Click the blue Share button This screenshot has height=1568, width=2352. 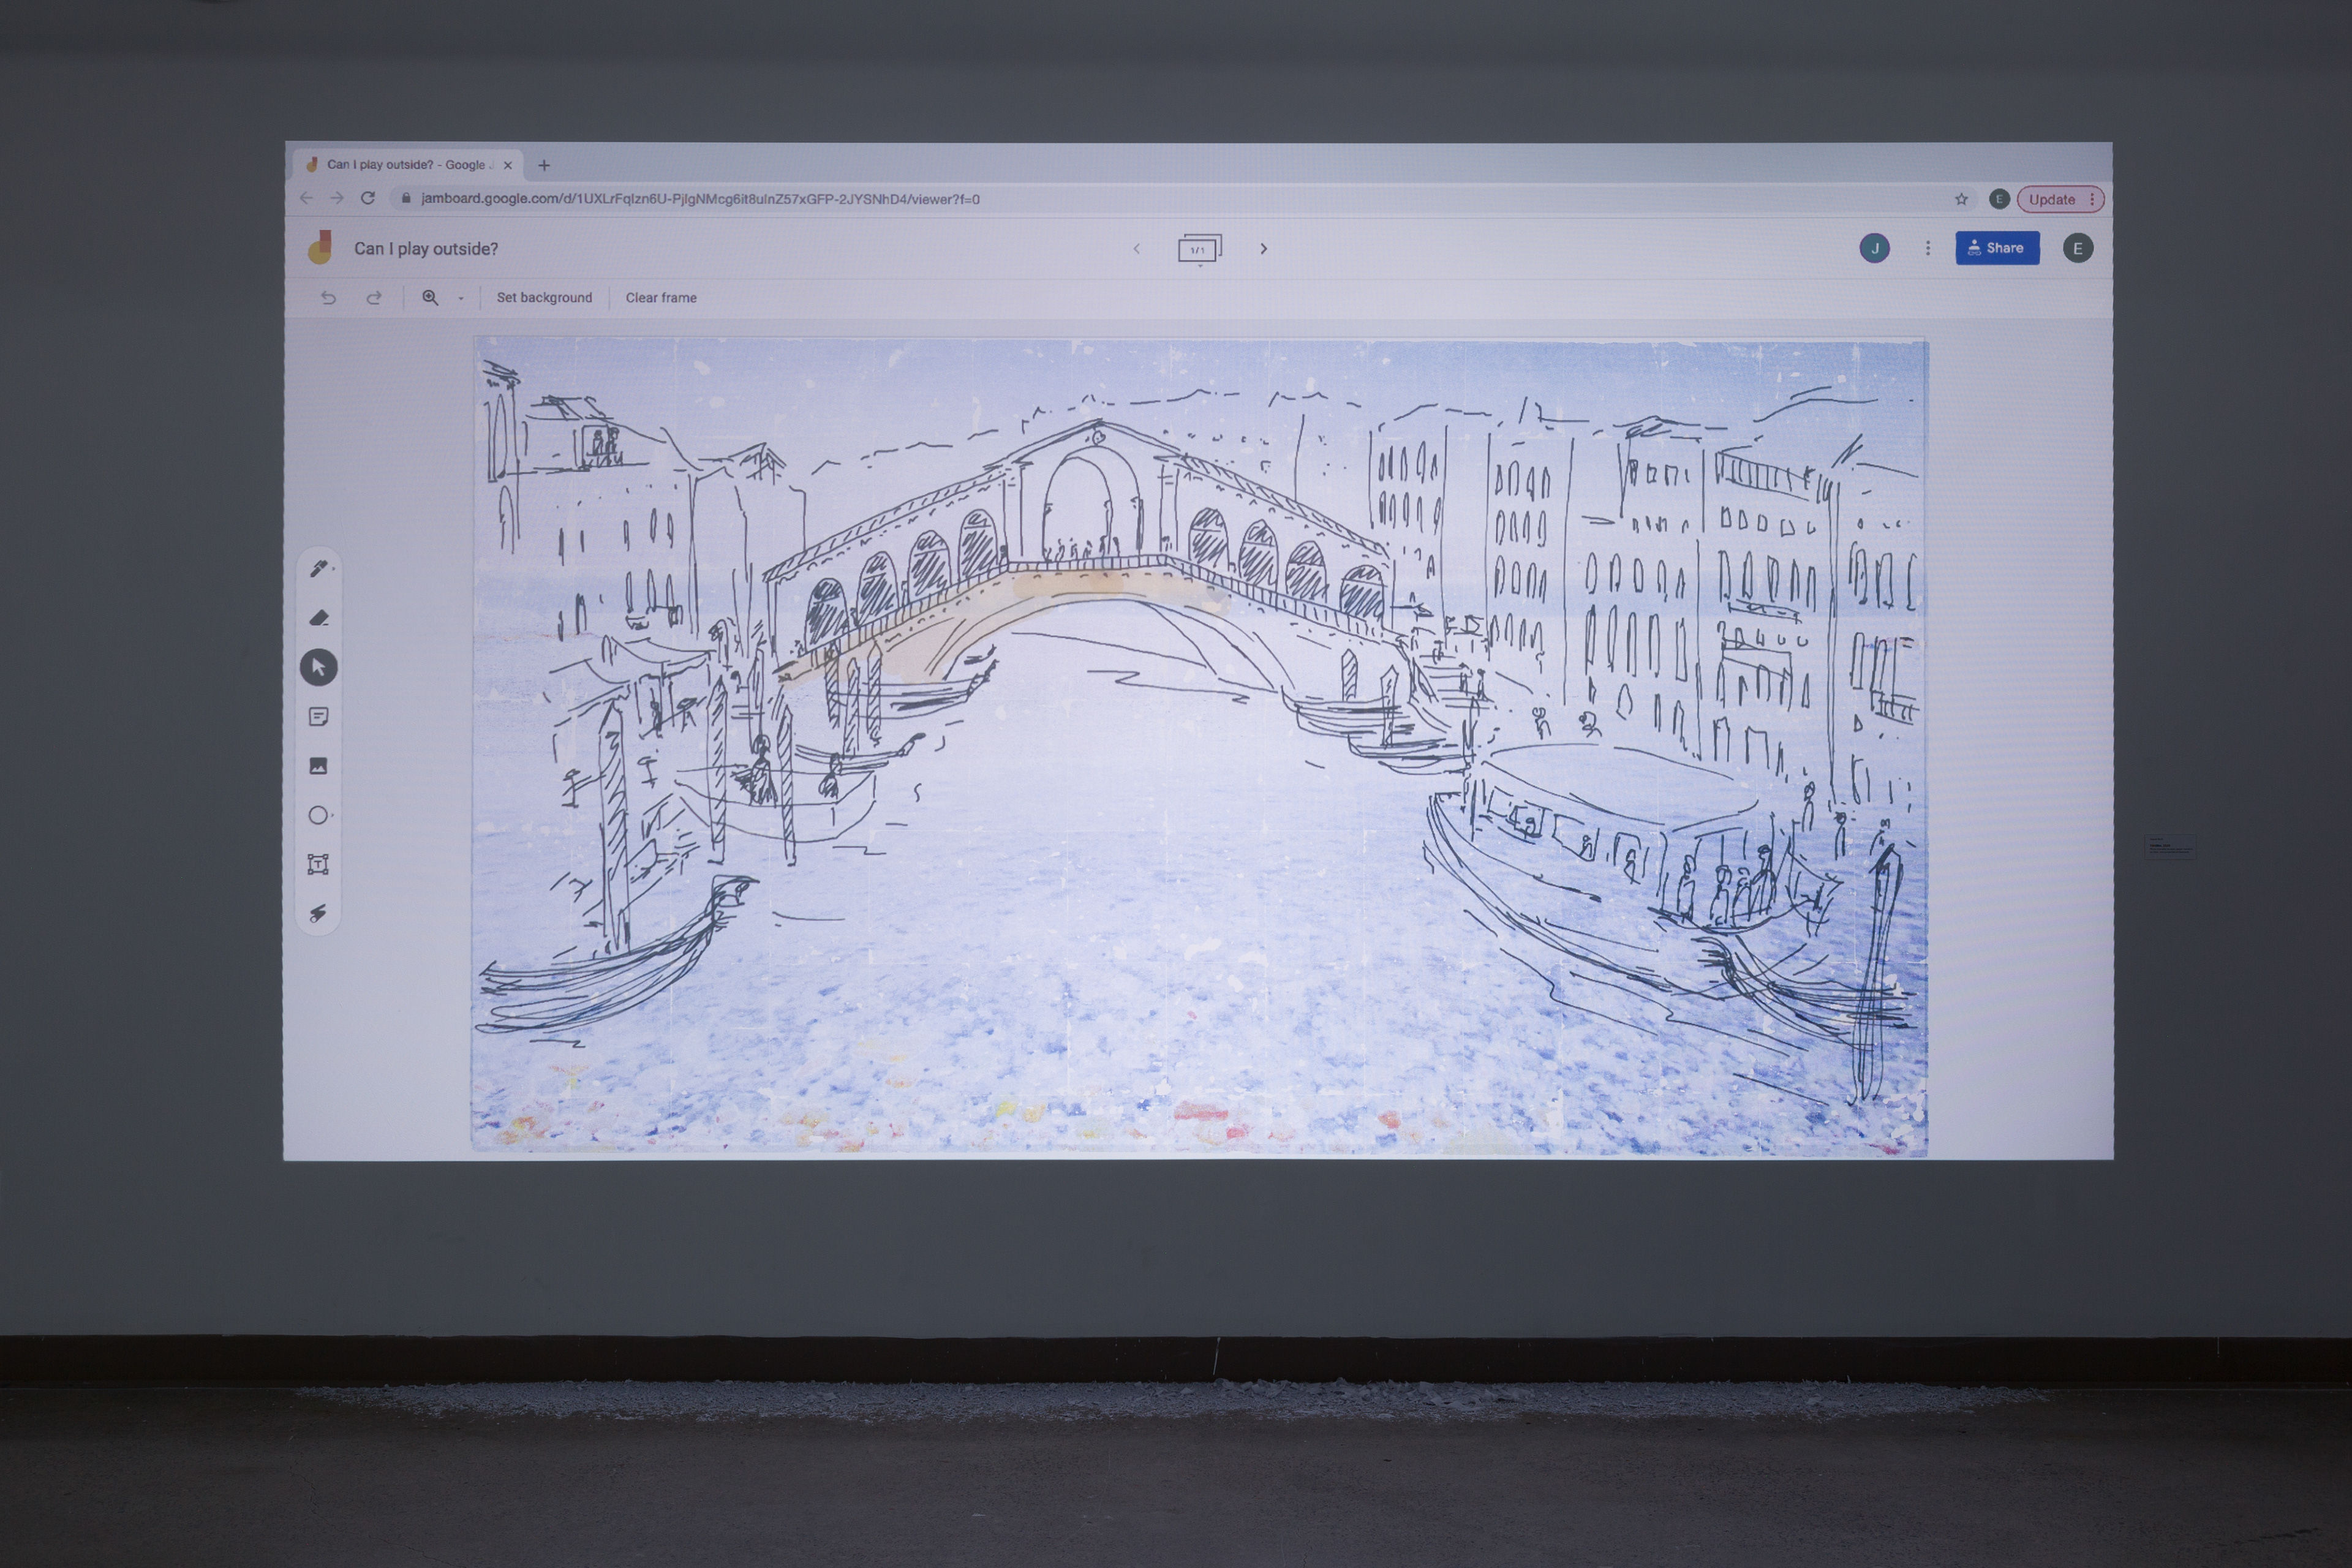pos(1997,248)
